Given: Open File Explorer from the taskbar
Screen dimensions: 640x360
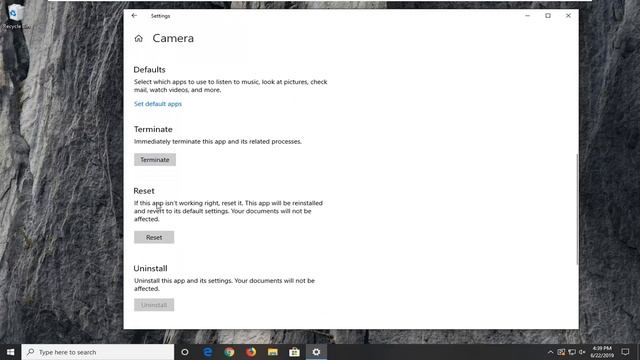Looking at the screenshot, I should click(273, 352).
